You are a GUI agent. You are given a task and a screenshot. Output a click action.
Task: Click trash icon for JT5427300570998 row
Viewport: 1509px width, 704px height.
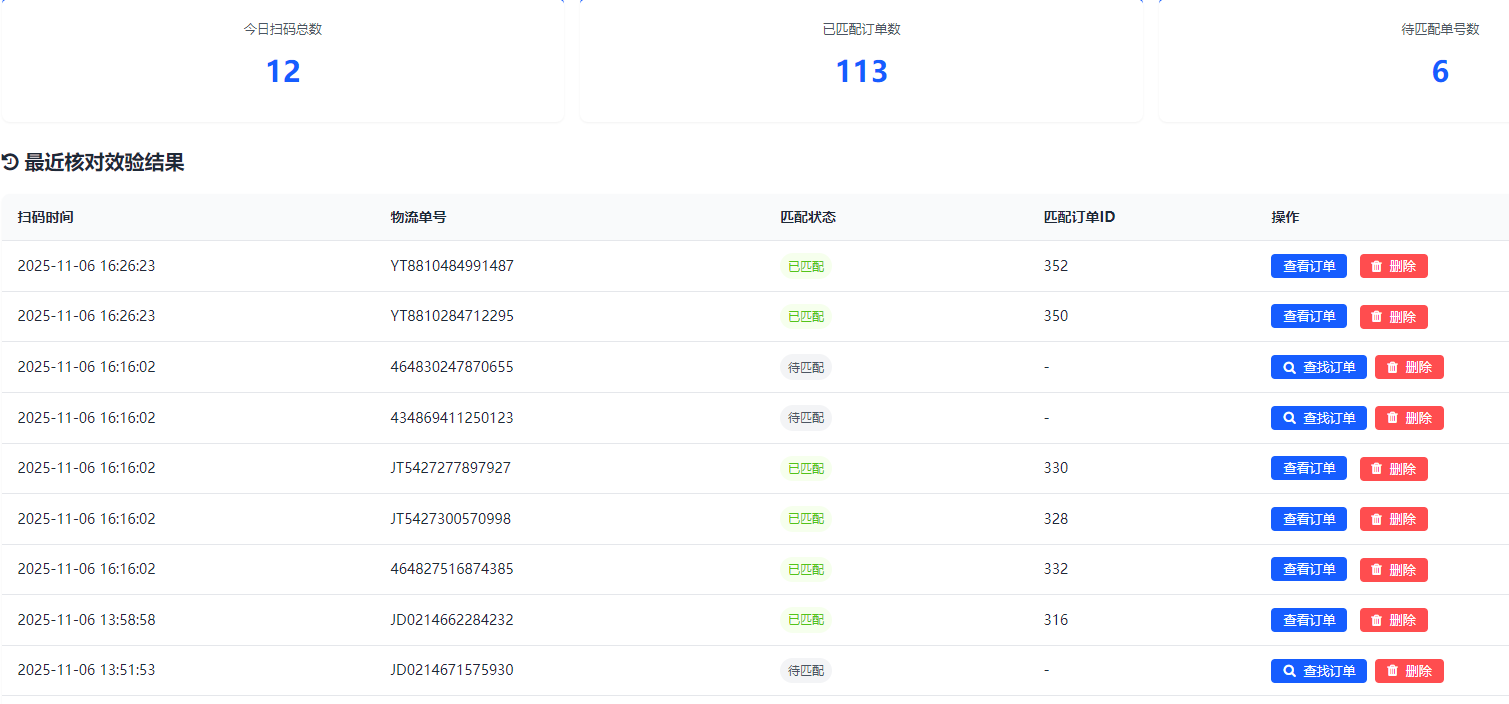coord(1377,519)
